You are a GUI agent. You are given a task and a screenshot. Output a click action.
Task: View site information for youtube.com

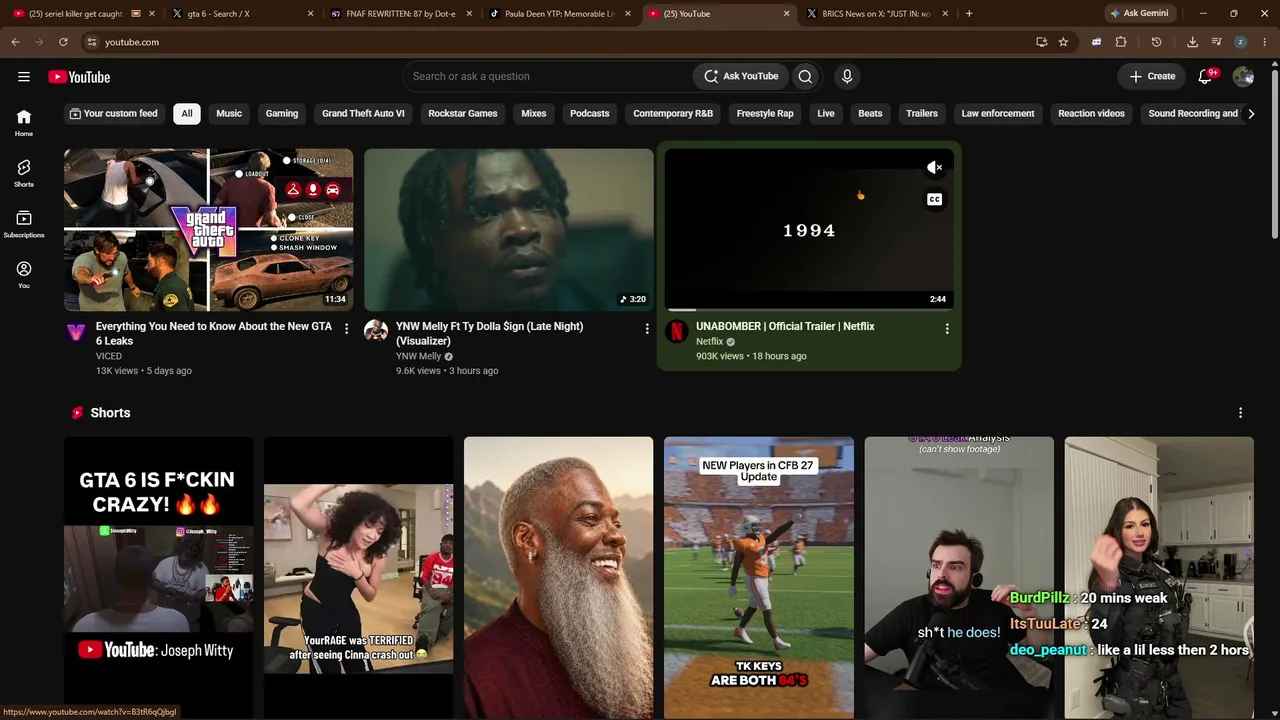point(91,42)
